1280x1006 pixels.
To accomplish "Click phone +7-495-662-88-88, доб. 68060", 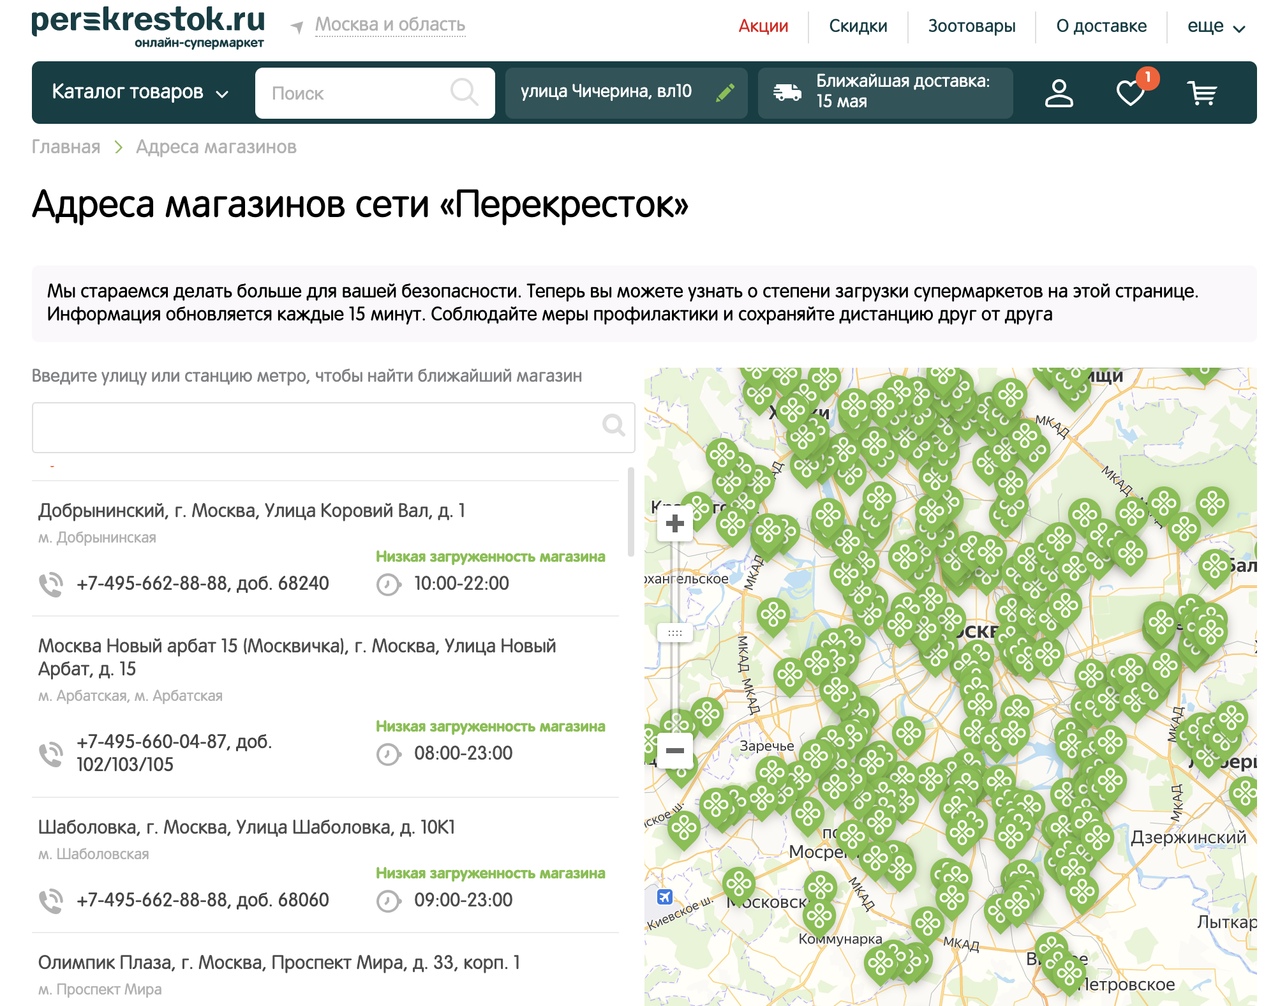I will (x=203, y=901).
